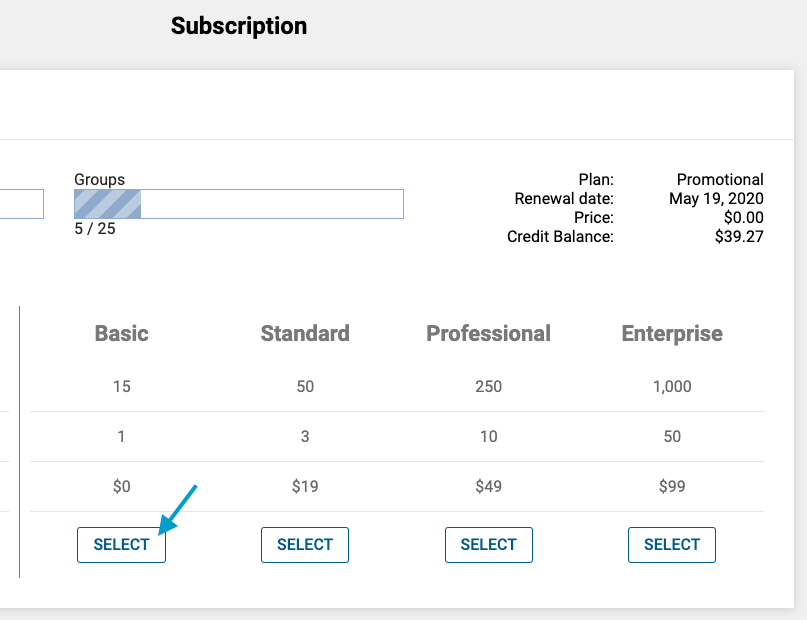This screenshot has width=807, height=620.
Task: Click the $19 price under Standard
Action: click(x=304, y=486)
